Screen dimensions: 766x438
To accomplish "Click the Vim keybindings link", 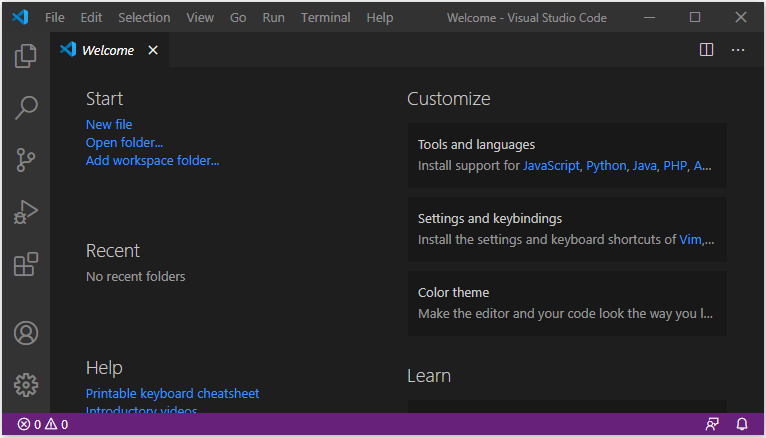I will [690, 240].
